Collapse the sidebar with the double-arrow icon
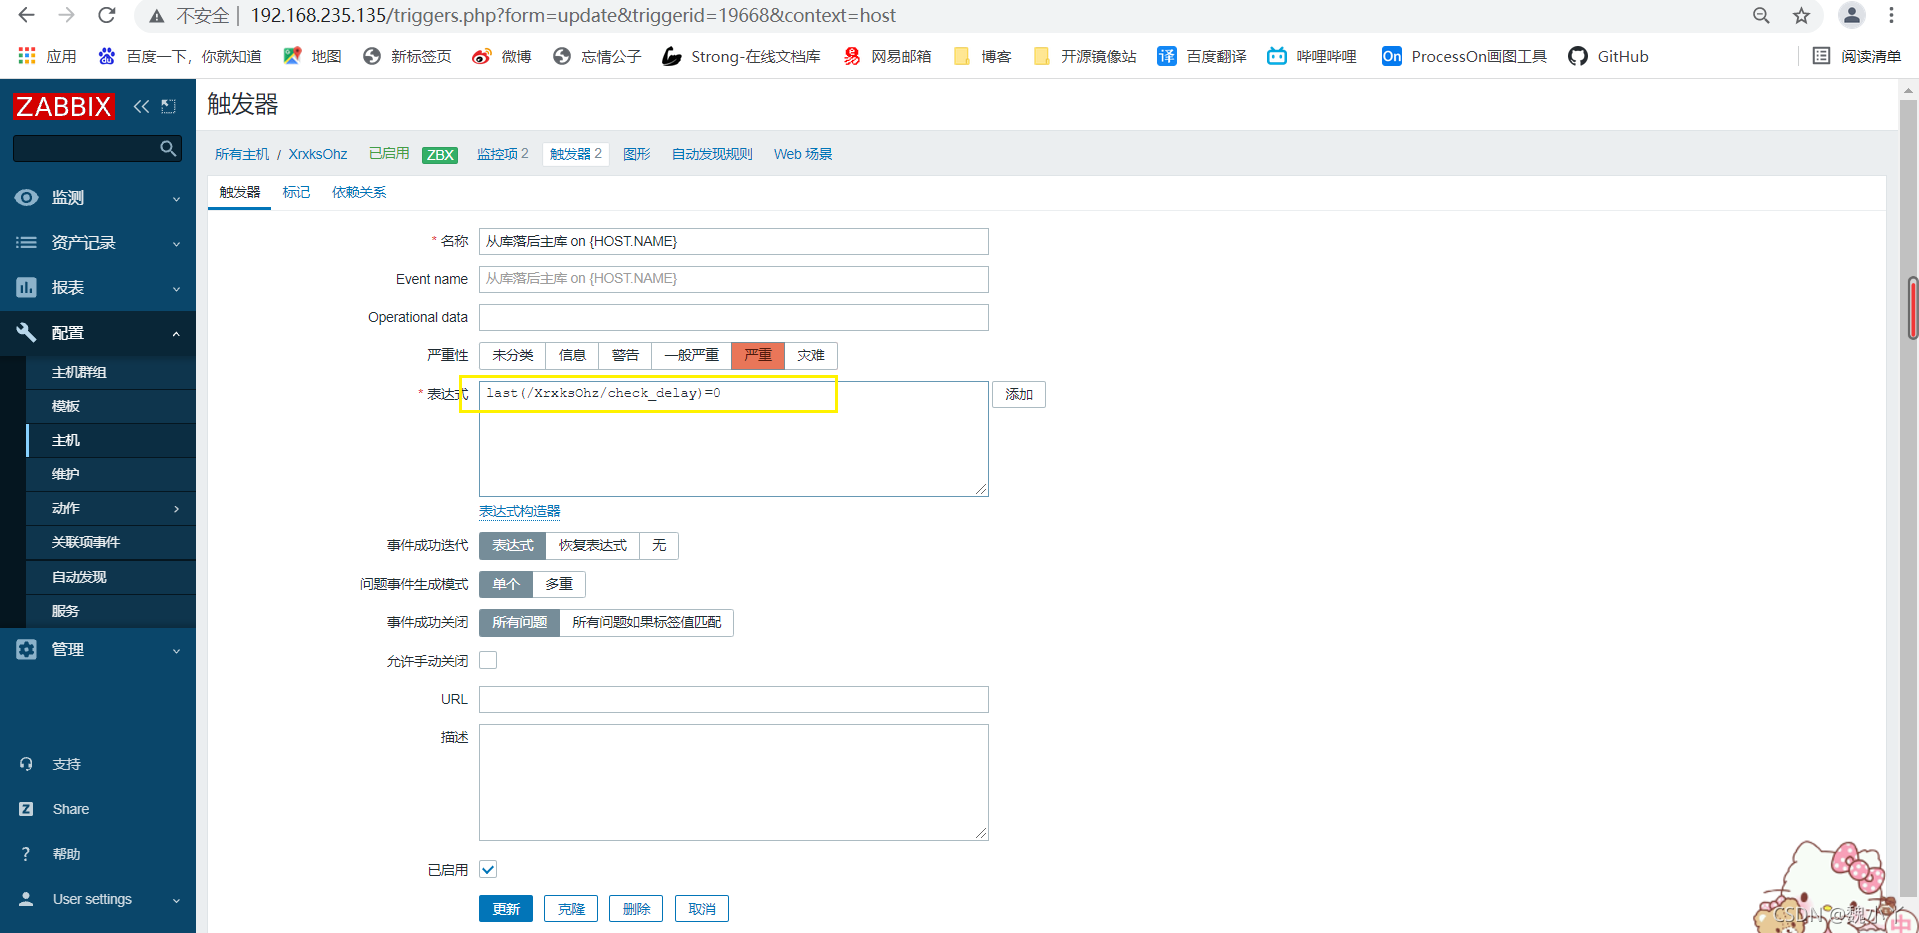Image resolution: width=1919 pixels, height=933 pixels. click(x=141, y=106)
